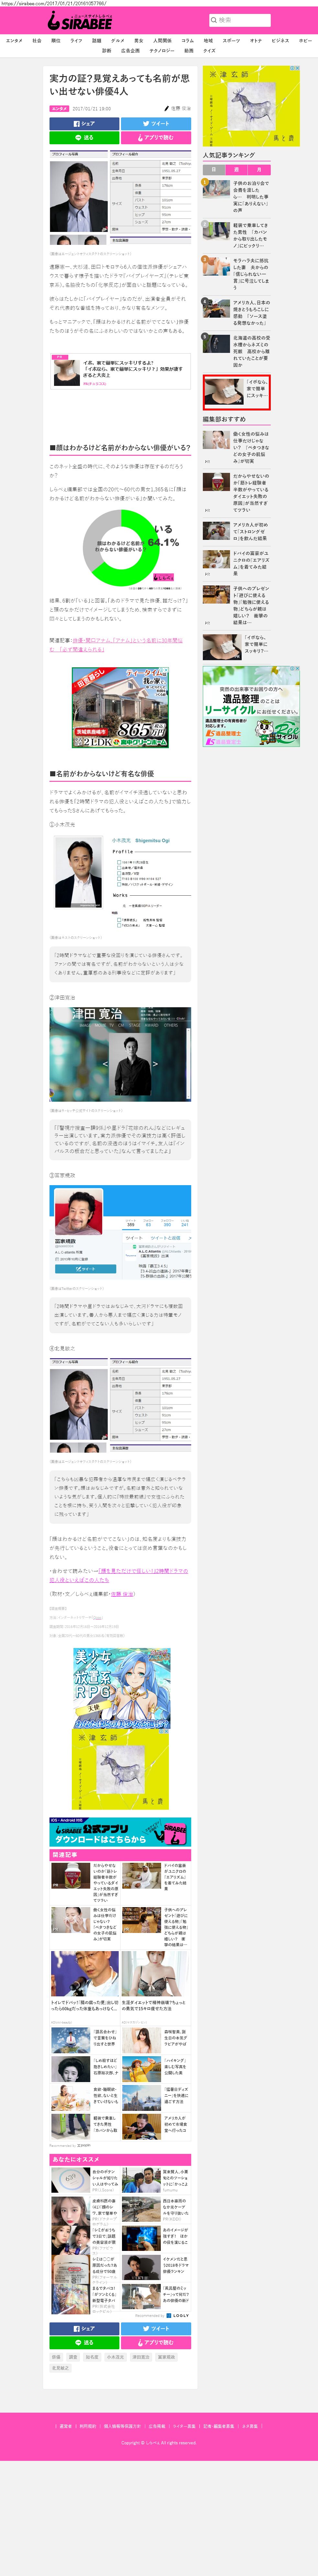
Task: Click the 米津玄師 馬と鹿 sidebar ad banner
Action: coord(251,106)
